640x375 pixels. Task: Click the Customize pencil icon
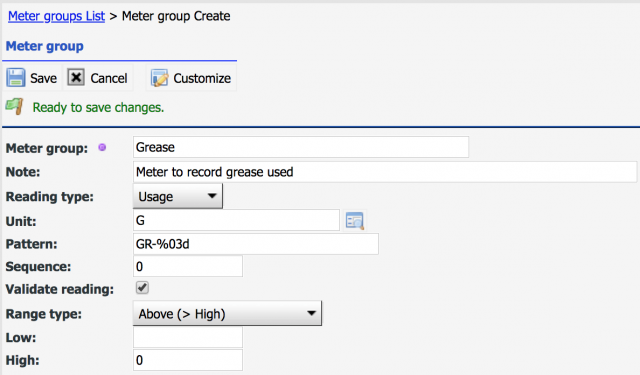pos(159,78)
